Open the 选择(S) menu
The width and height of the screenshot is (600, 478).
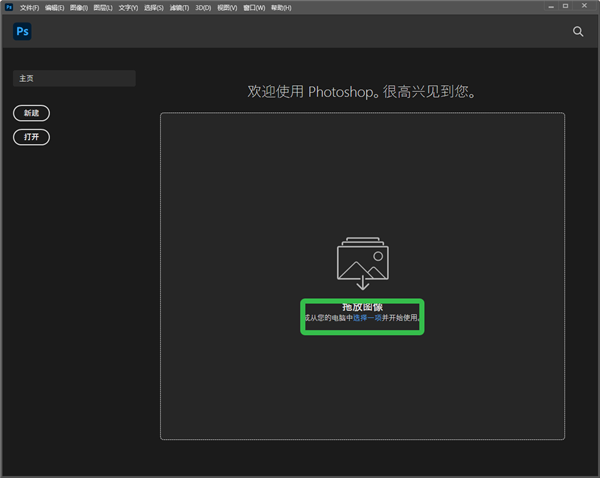[154, 7]
